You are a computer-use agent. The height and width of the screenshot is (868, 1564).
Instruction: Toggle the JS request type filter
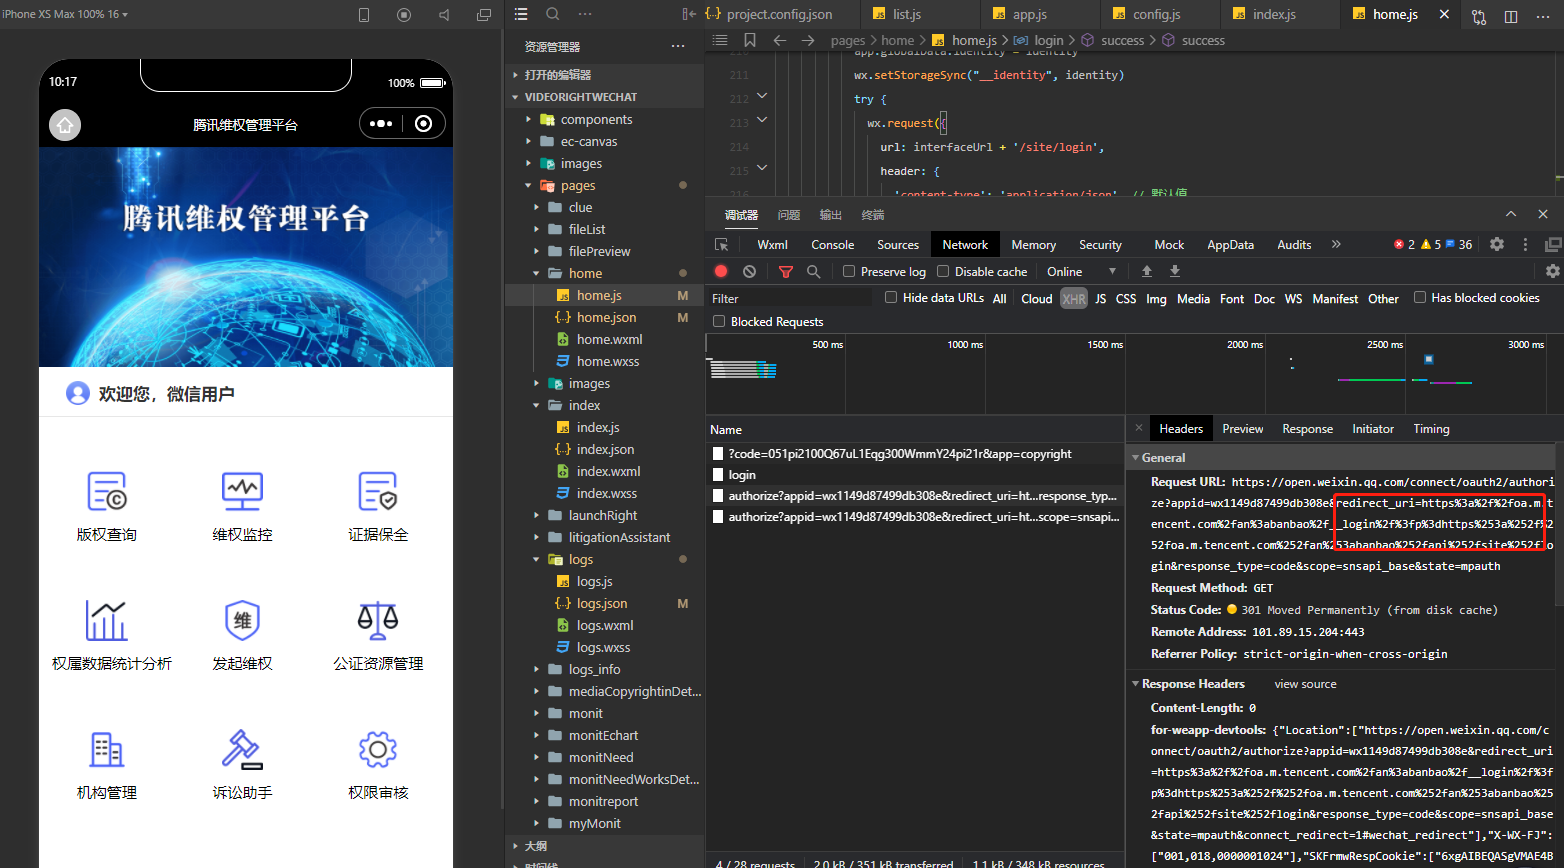1101,298
